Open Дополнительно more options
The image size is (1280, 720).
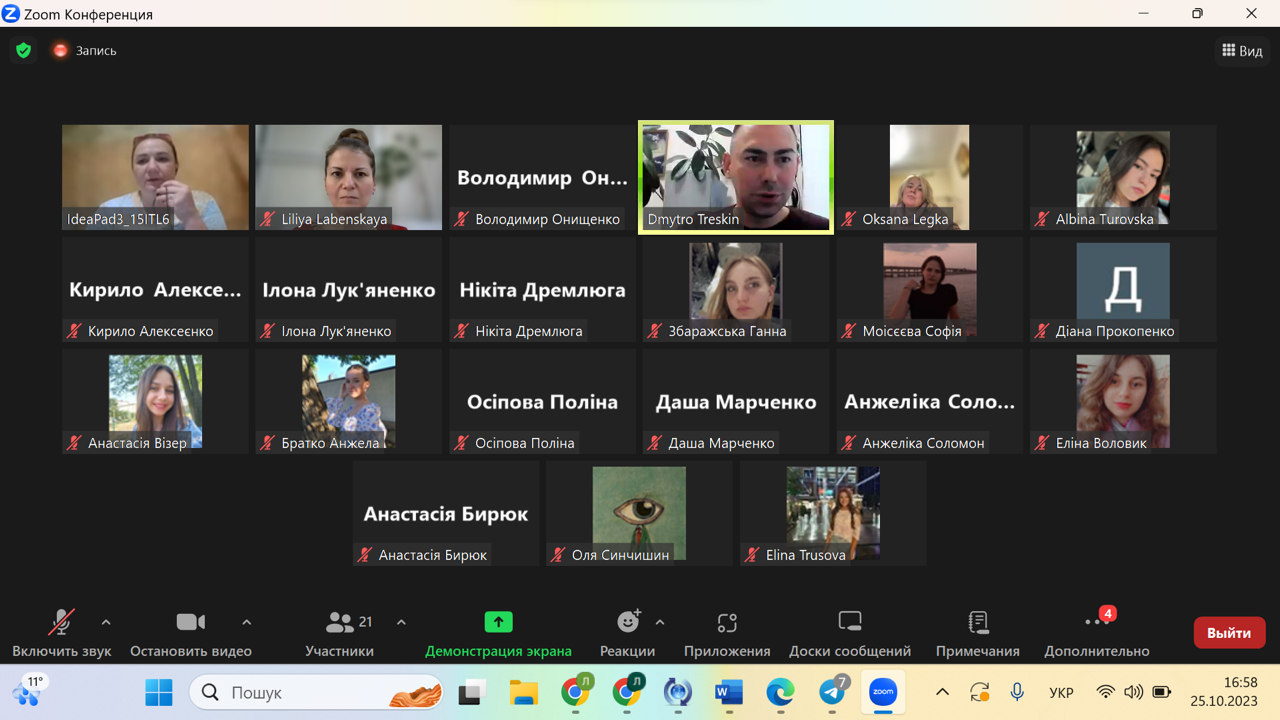pos(1097,634)
